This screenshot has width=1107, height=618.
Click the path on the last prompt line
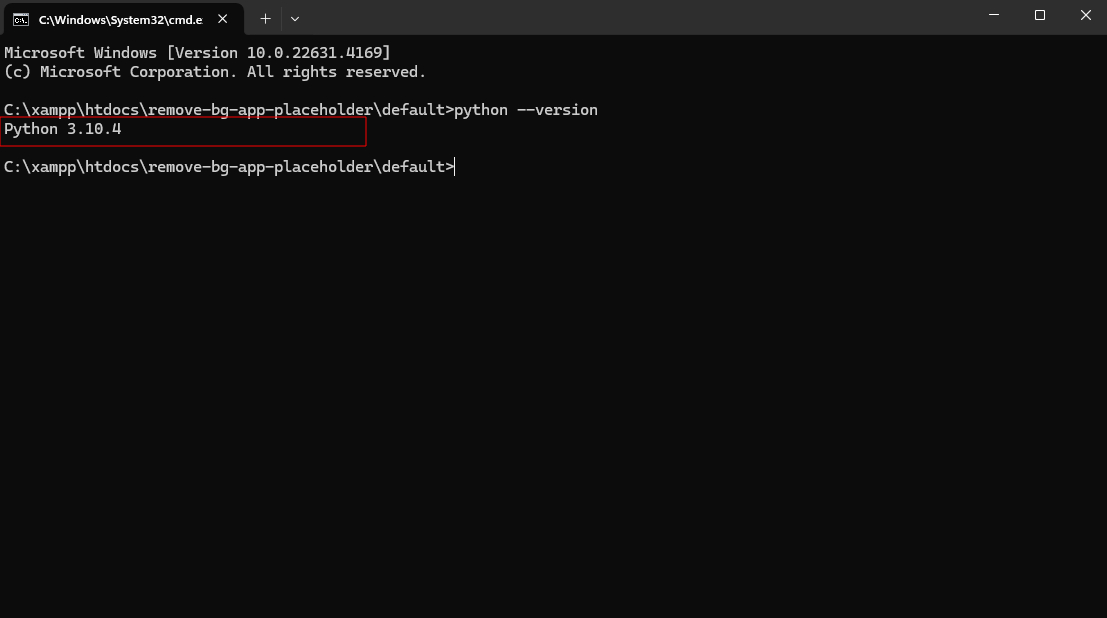(x=226, y=167)
